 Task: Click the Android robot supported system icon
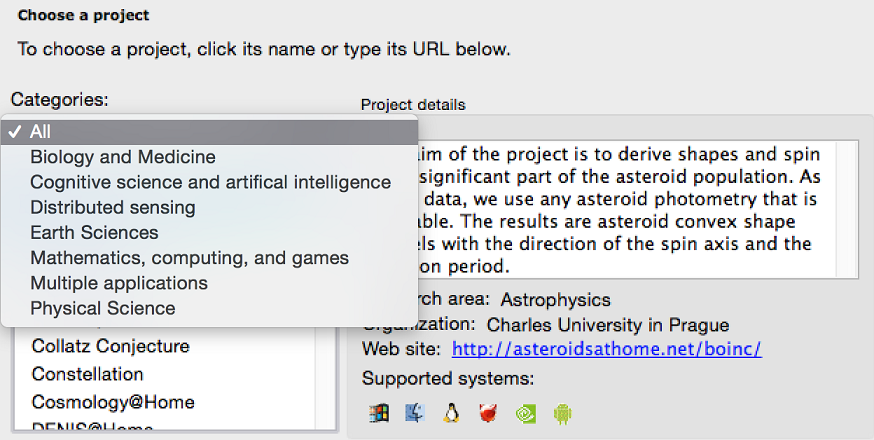click(561, 412)
